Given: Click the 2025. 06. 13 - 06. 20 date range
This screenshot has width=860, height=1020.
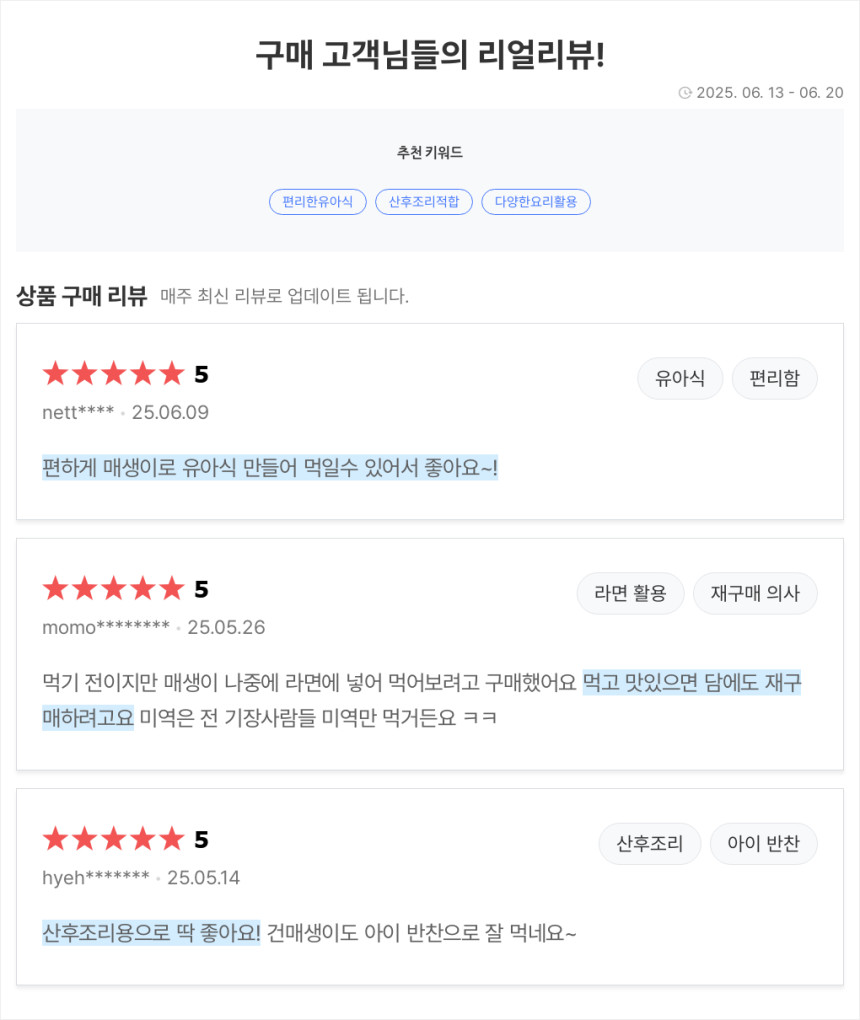Looking at the screenshot, I should tap(770, 93).
